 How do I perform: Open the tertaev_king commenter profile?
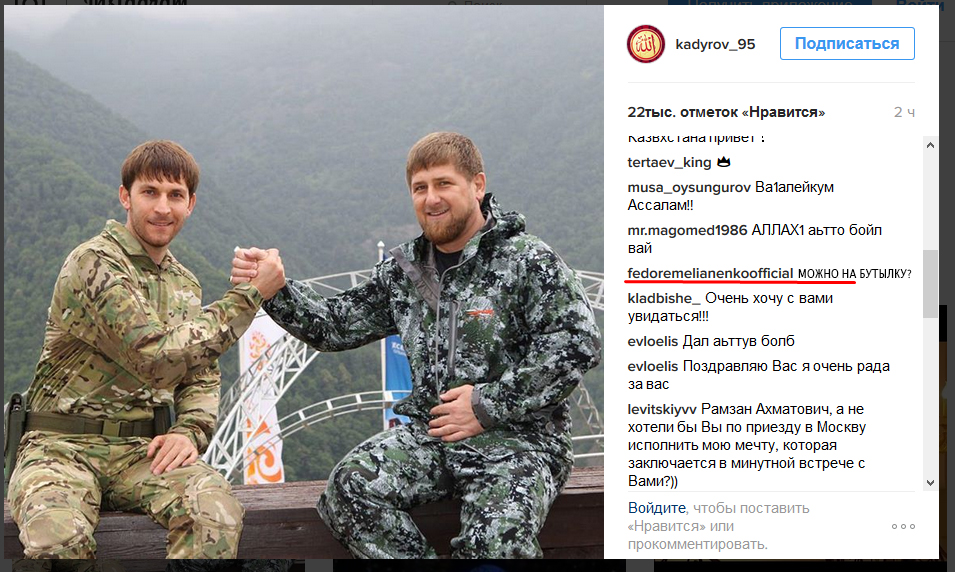(669, 163)
